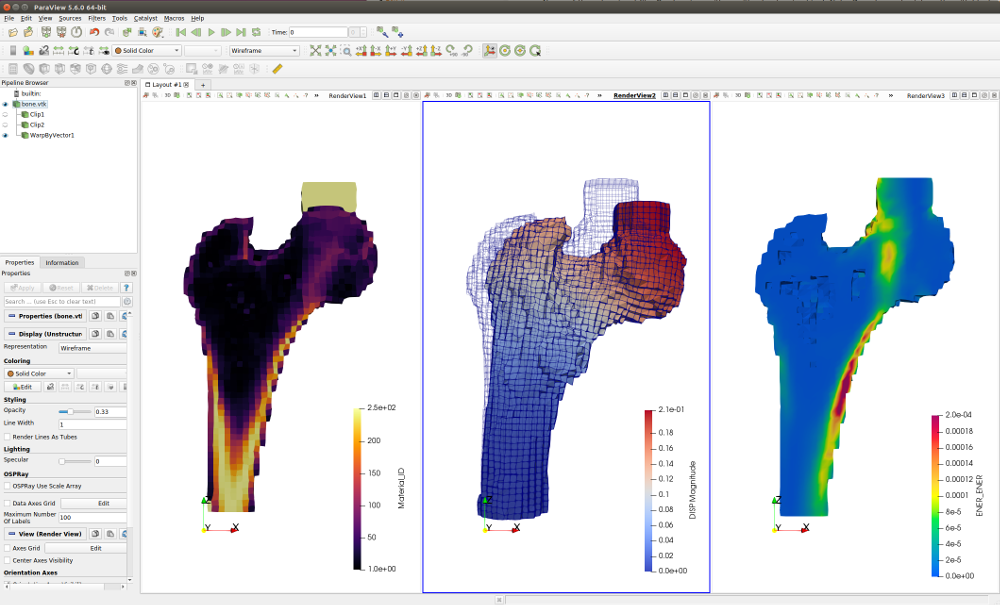Viewport: 1000px width, 605px height.
Task: Open the File menu
Action: (x=9, y=18)
